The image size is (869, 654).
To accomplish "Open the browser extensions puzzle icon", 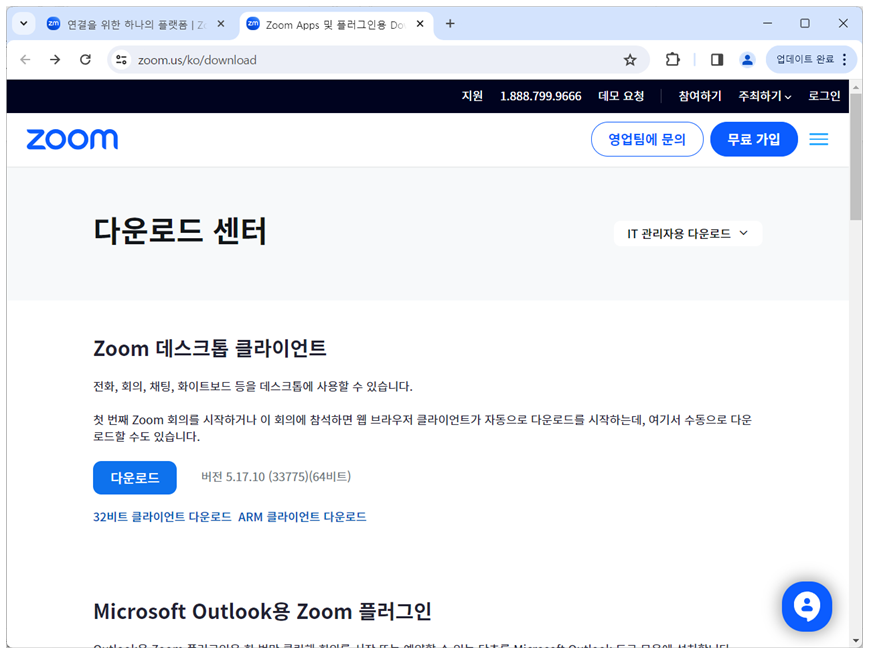I will [x=672, y=59].
